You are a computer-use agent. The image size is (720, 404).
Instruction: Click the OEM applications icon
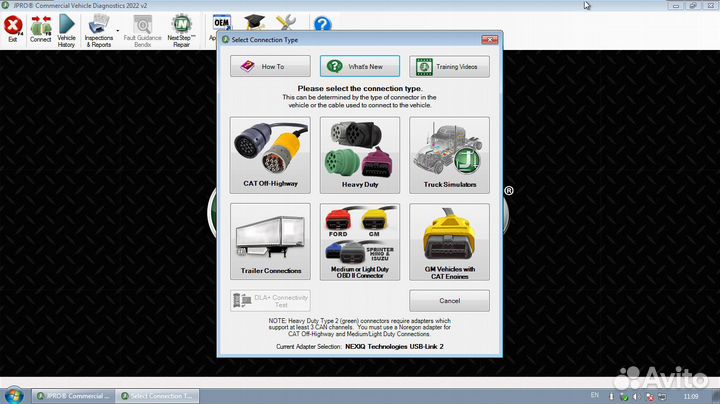coord(222,22)
